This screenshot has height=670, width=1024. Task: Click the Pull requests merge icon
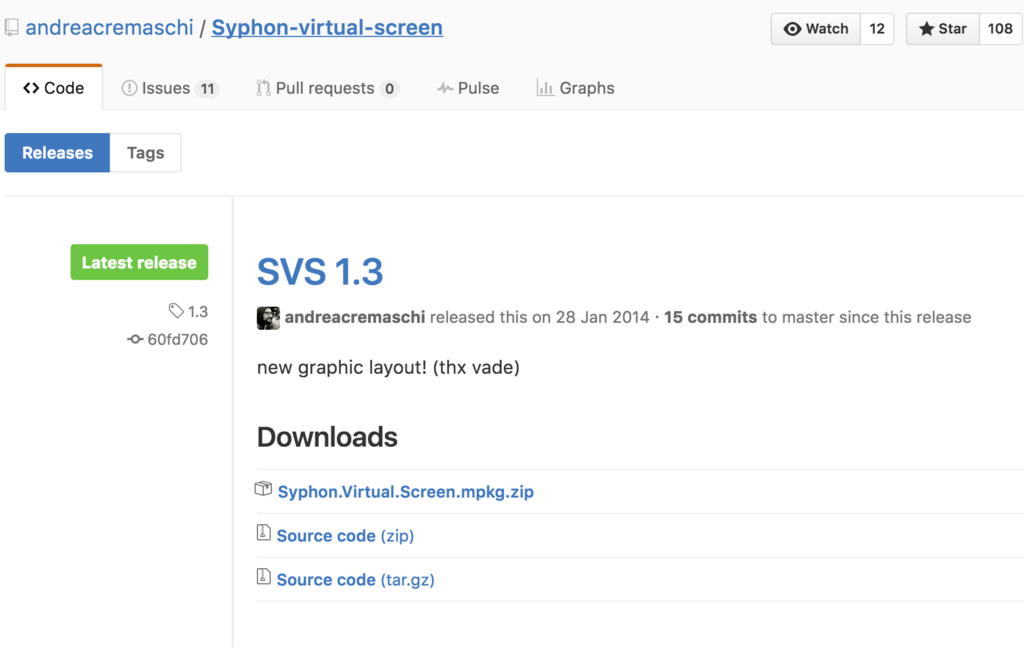[263, 88]
